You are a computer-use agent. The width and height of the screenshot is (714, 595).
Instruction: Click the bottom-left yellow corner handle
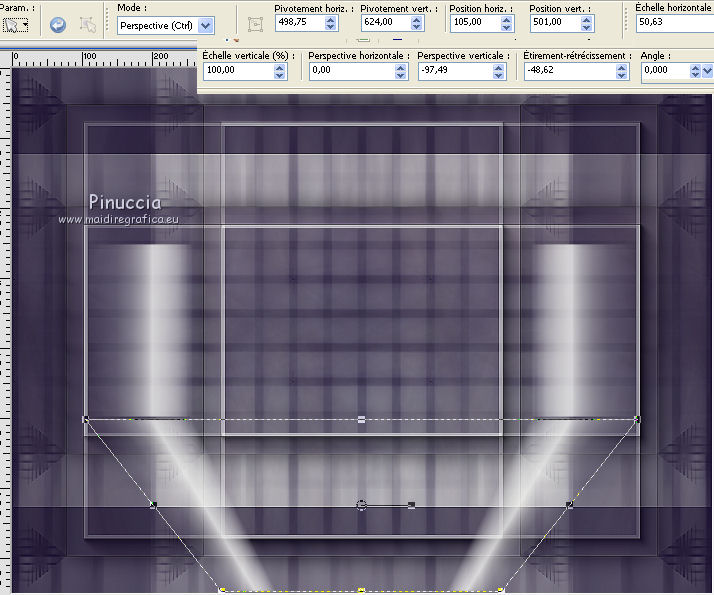point(222,590)
